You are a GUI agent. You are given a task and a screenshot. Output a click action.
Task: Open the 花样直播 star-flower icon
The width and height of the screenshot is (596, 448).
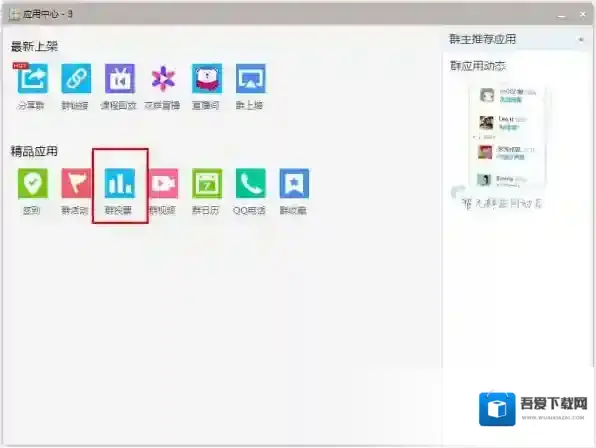click(x=163, y=79)
